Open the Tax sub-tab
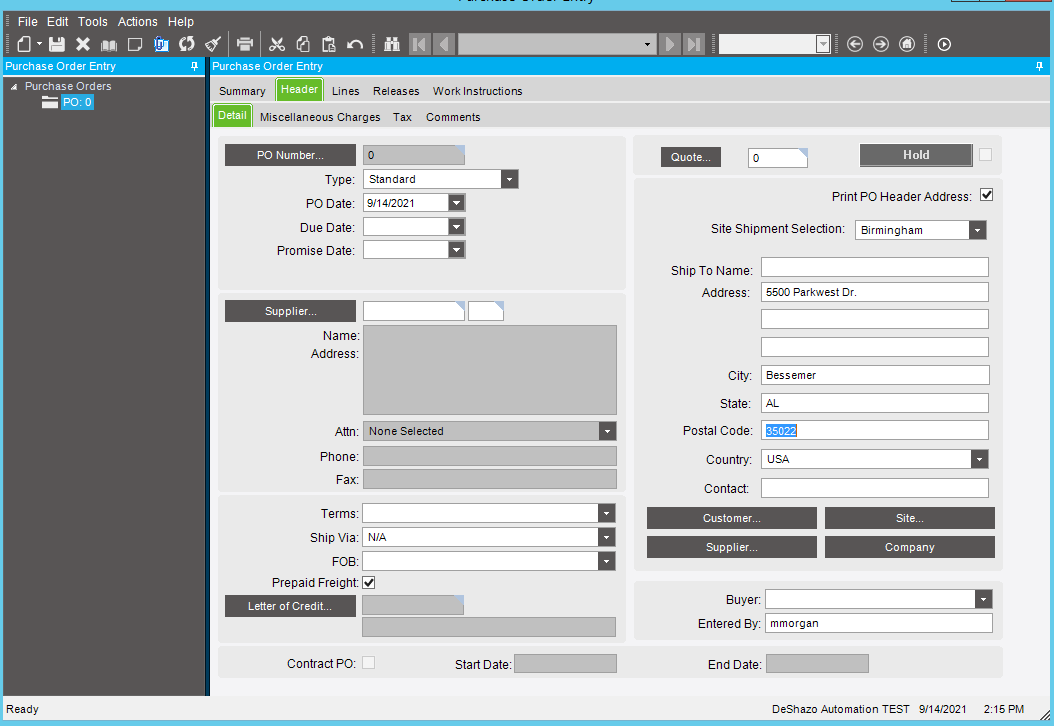The image size is (1054, 726). pos(403,117)
